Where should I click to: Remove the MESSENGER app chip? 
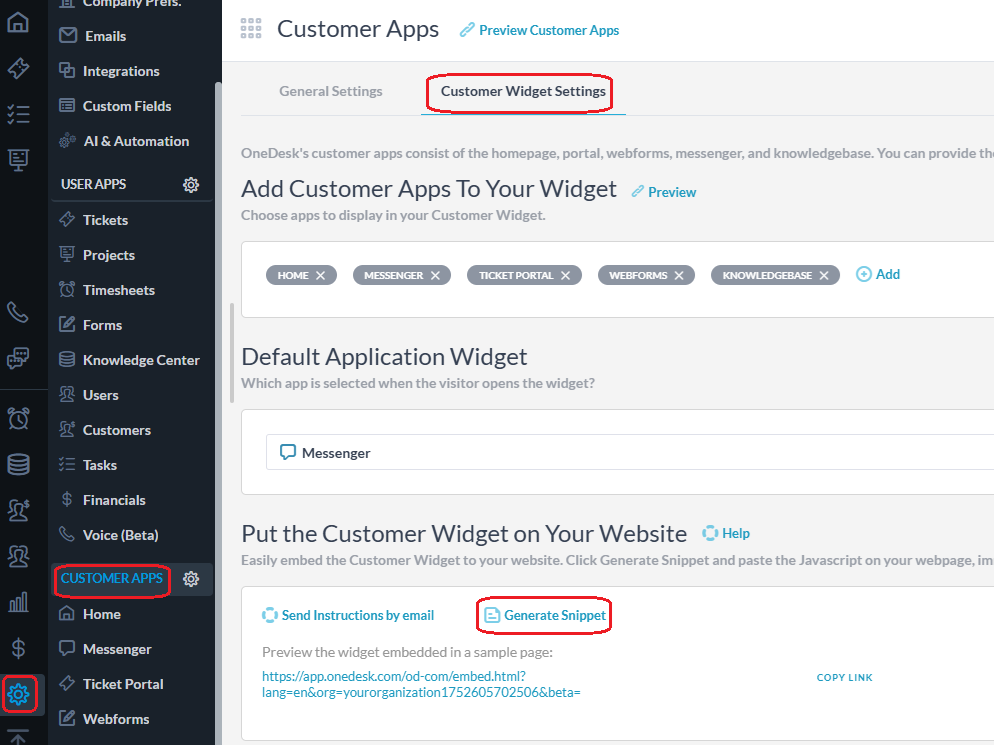pos(436,275)
